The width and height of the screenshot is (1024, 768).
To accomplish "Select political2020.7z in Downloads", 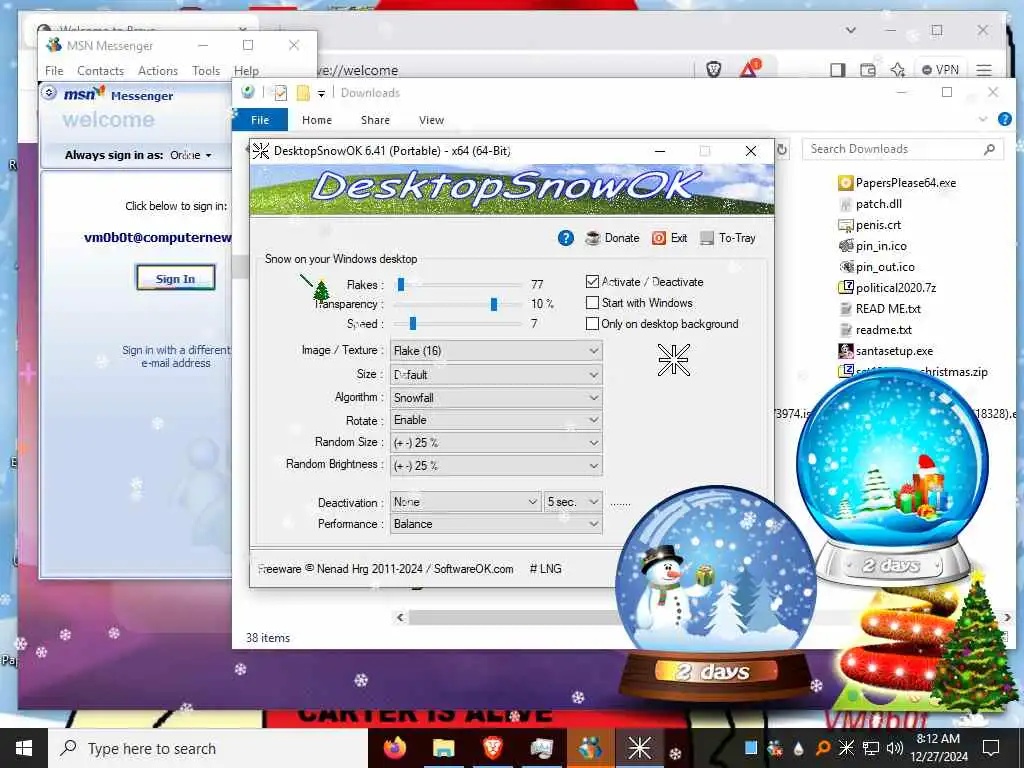I will (887, 287).
